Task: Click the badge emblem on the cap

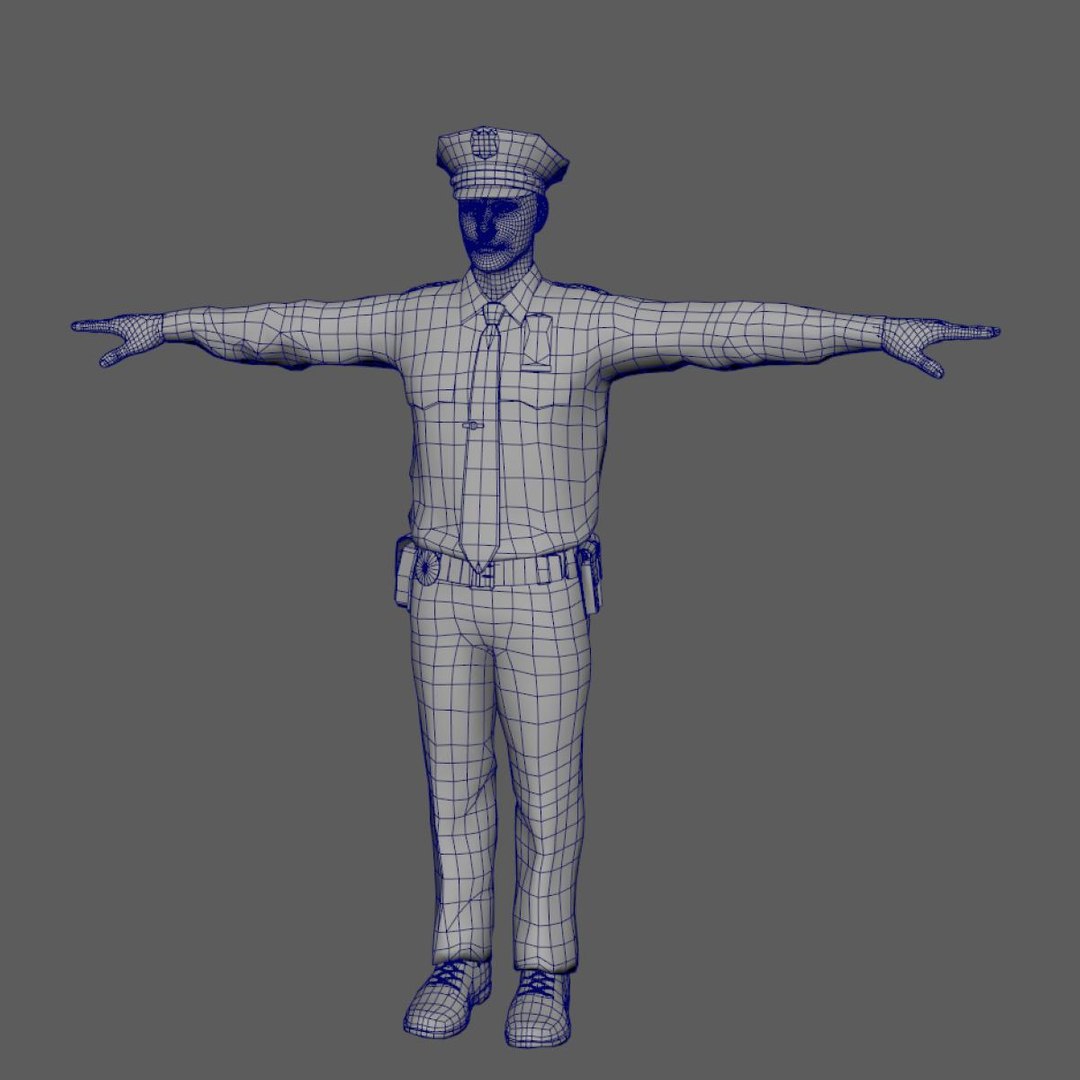Action: pyautogui.click(x=486, y=143)
